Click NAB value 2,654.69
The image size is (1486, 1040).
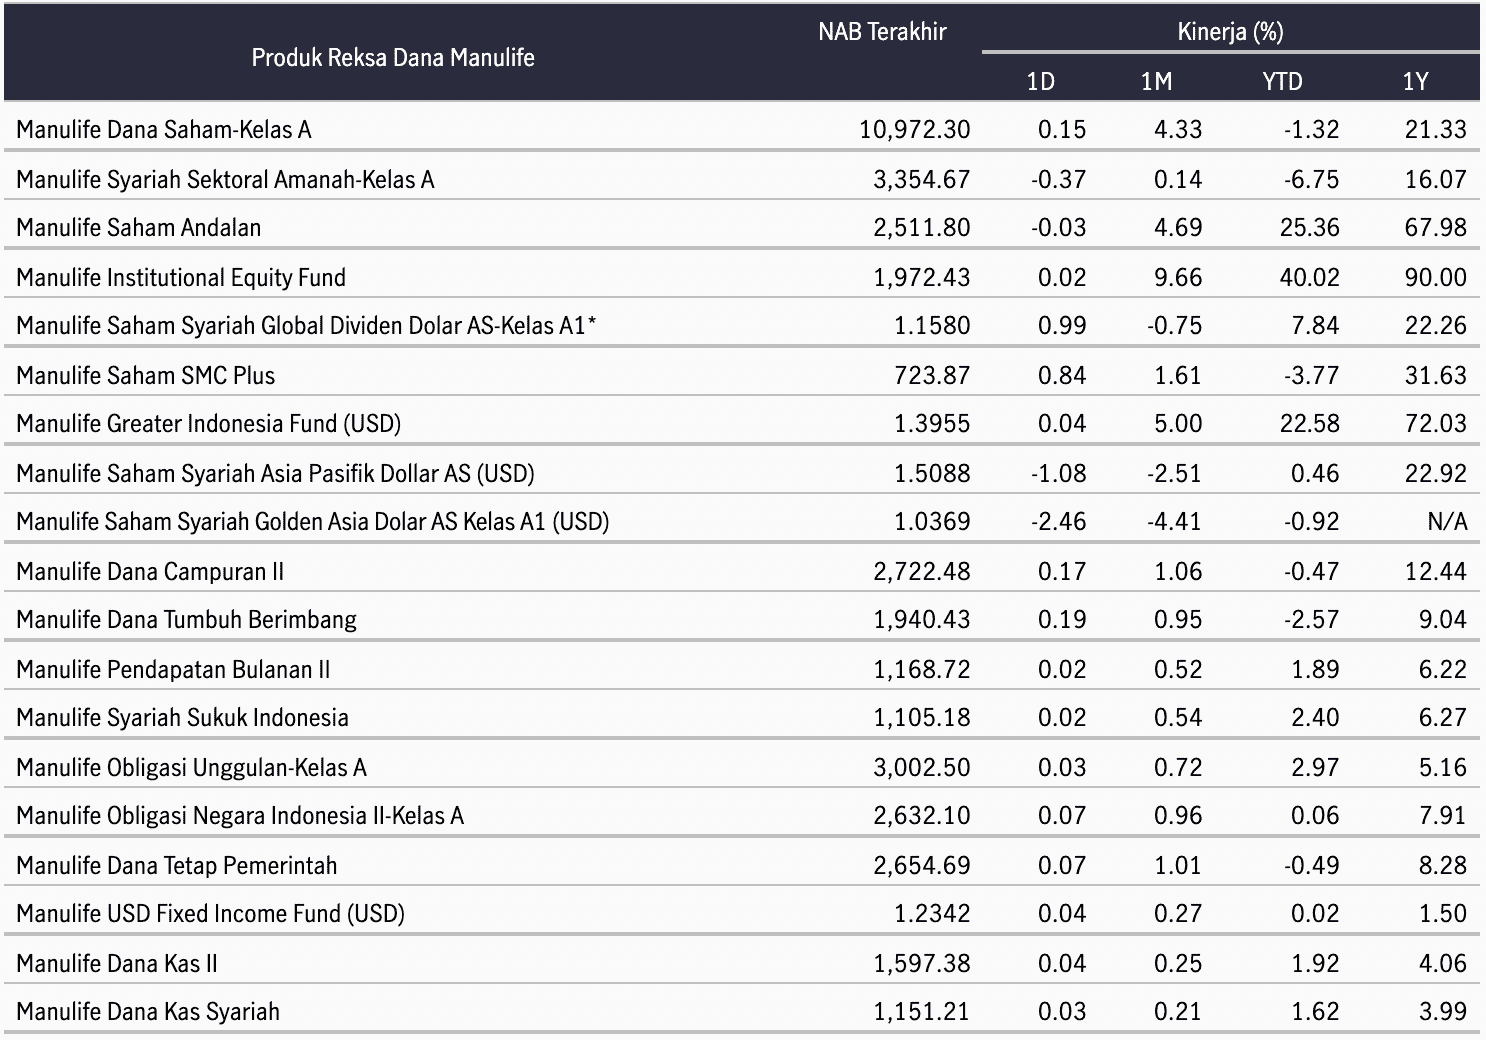[922, 865]
